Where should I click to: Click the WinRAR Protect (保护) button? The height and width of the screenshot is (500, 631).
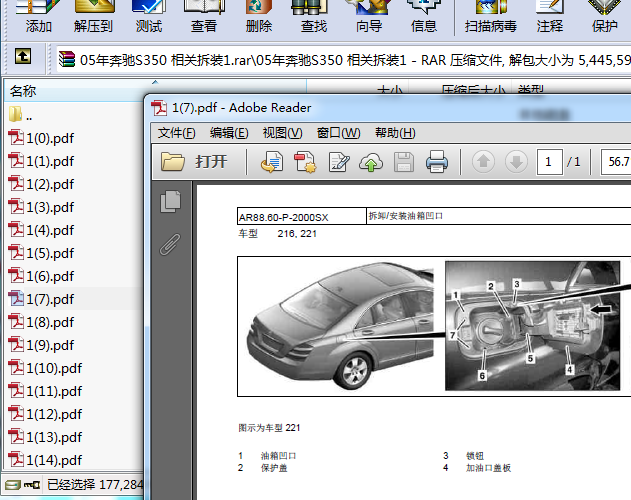(x=604, y=17)
